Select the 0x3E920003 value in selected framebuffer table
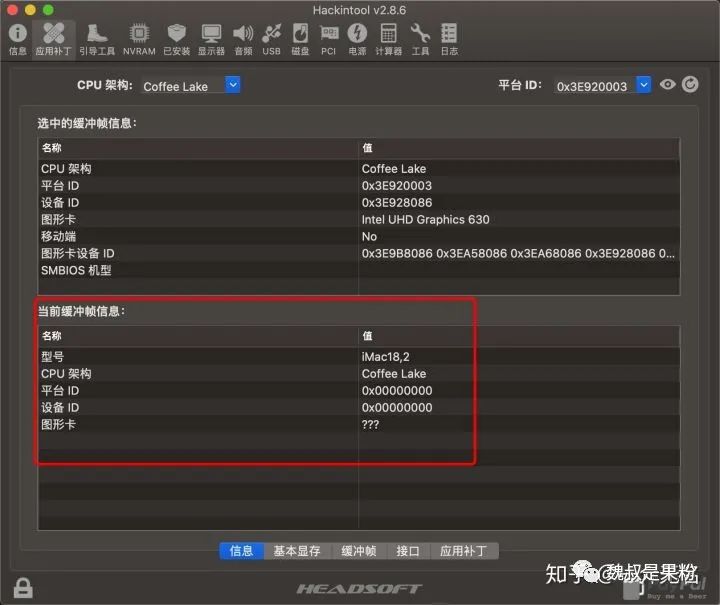The height and width of the screenshot is (605, 720). [397, 185]
